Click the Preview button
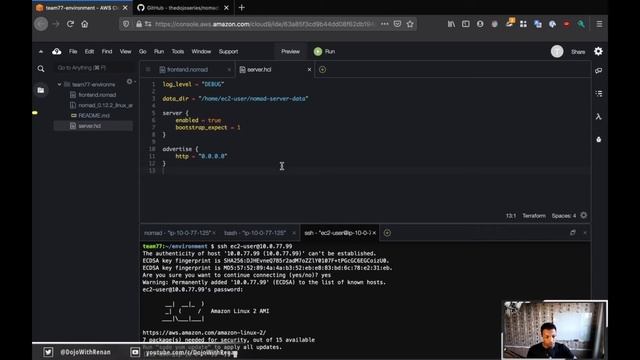The height and width of the screenshot is (360, 640). pyautogui.click(x=290, y=51)
